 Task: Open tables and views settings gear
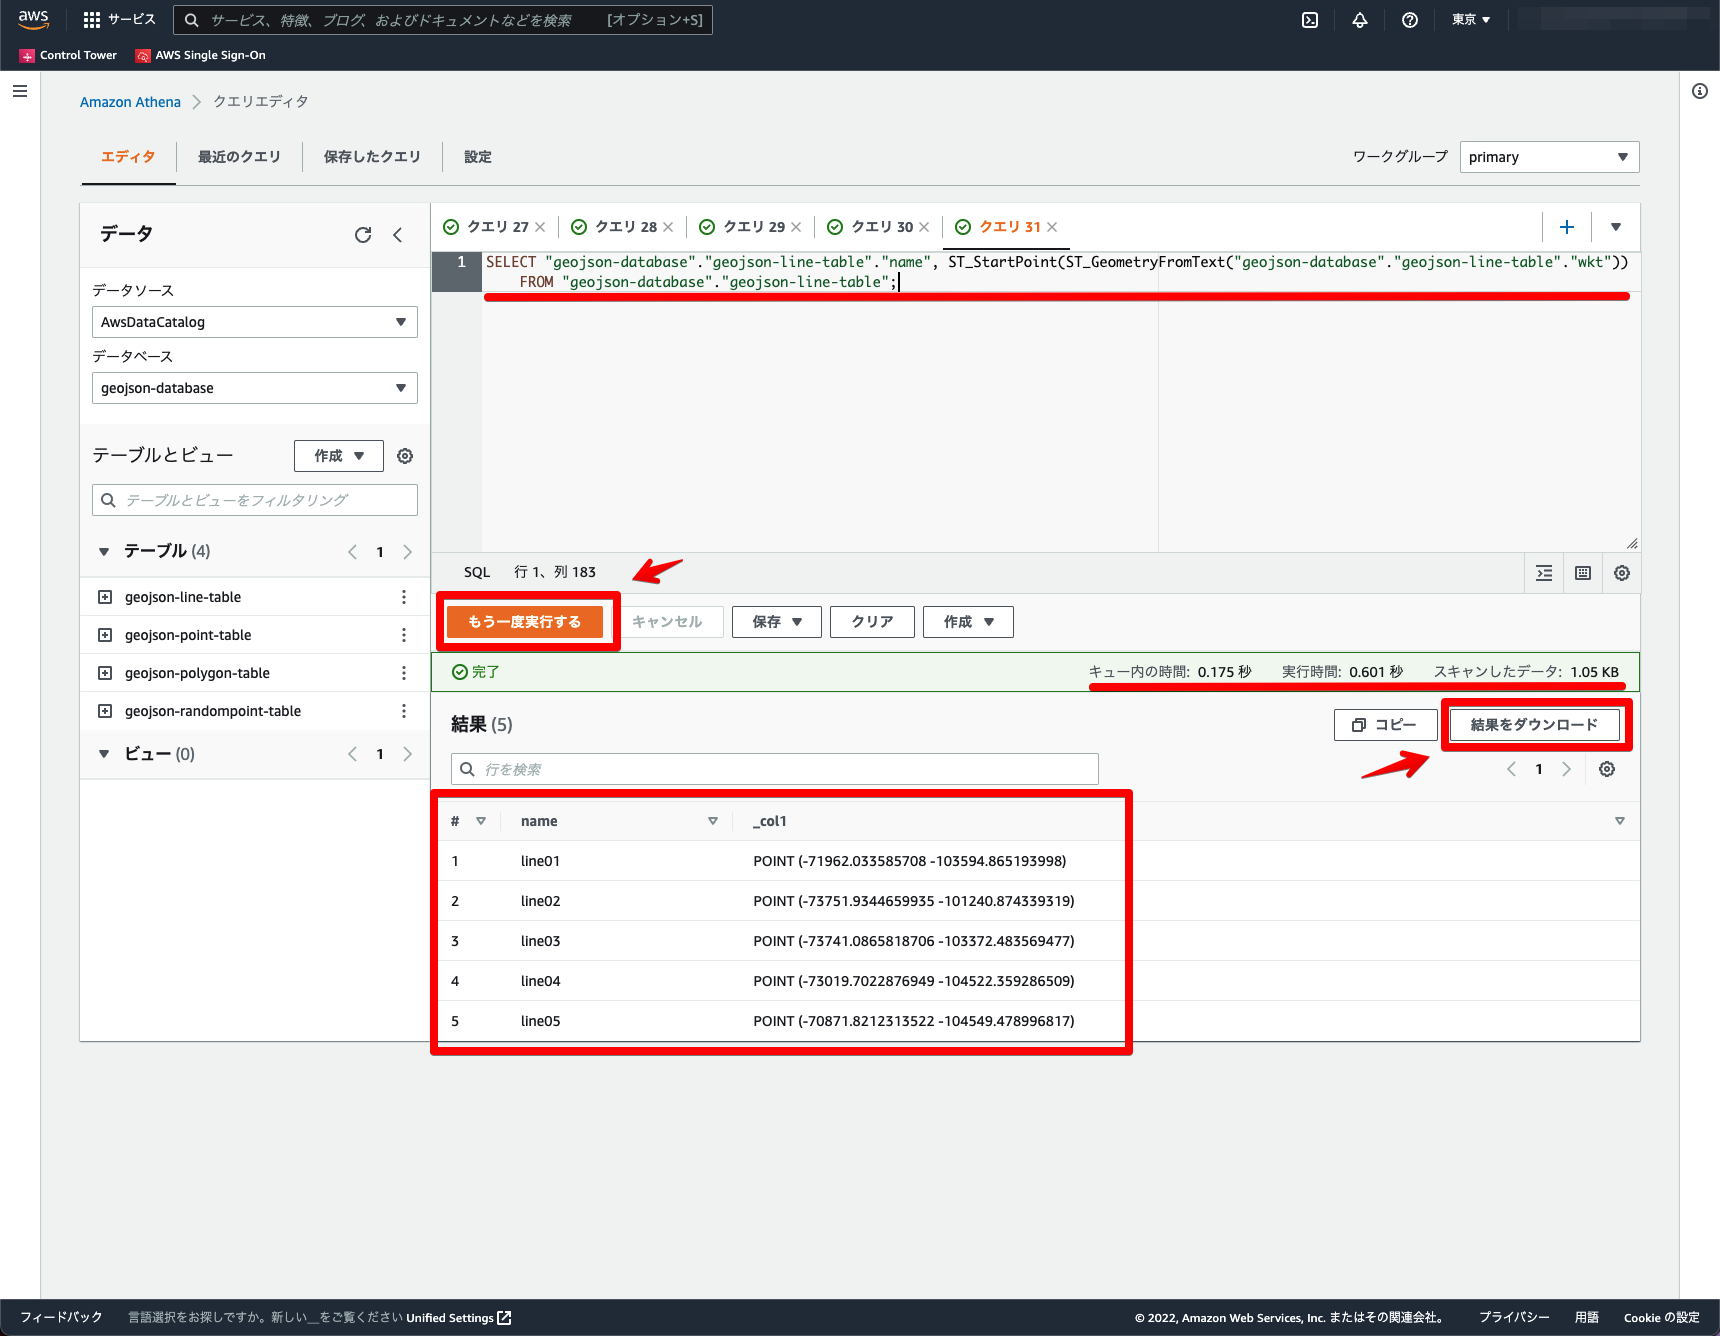[405, 456]
